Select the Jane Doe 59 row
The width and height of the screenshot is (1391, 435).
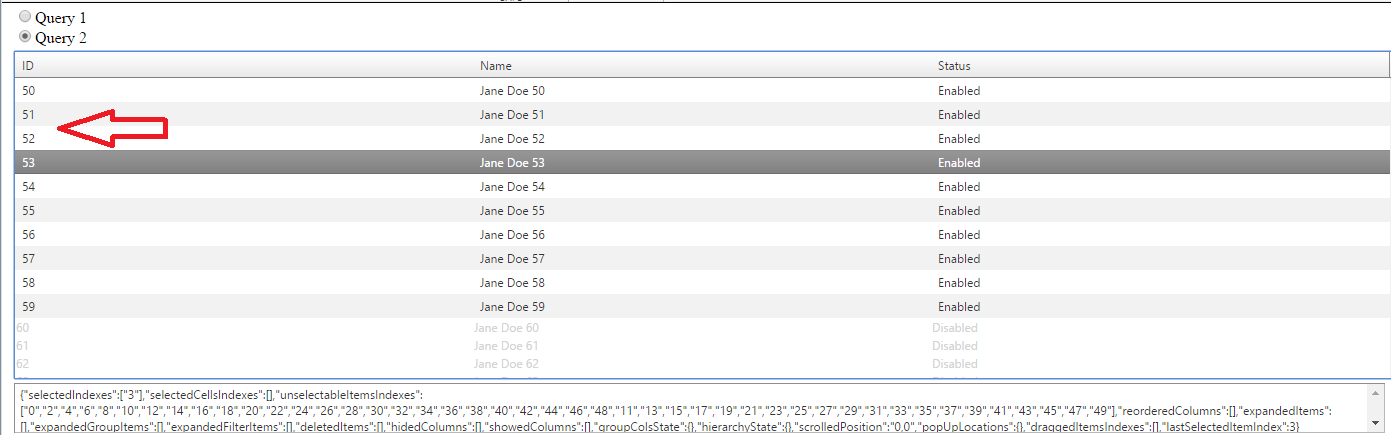click(x=512, y=307)
